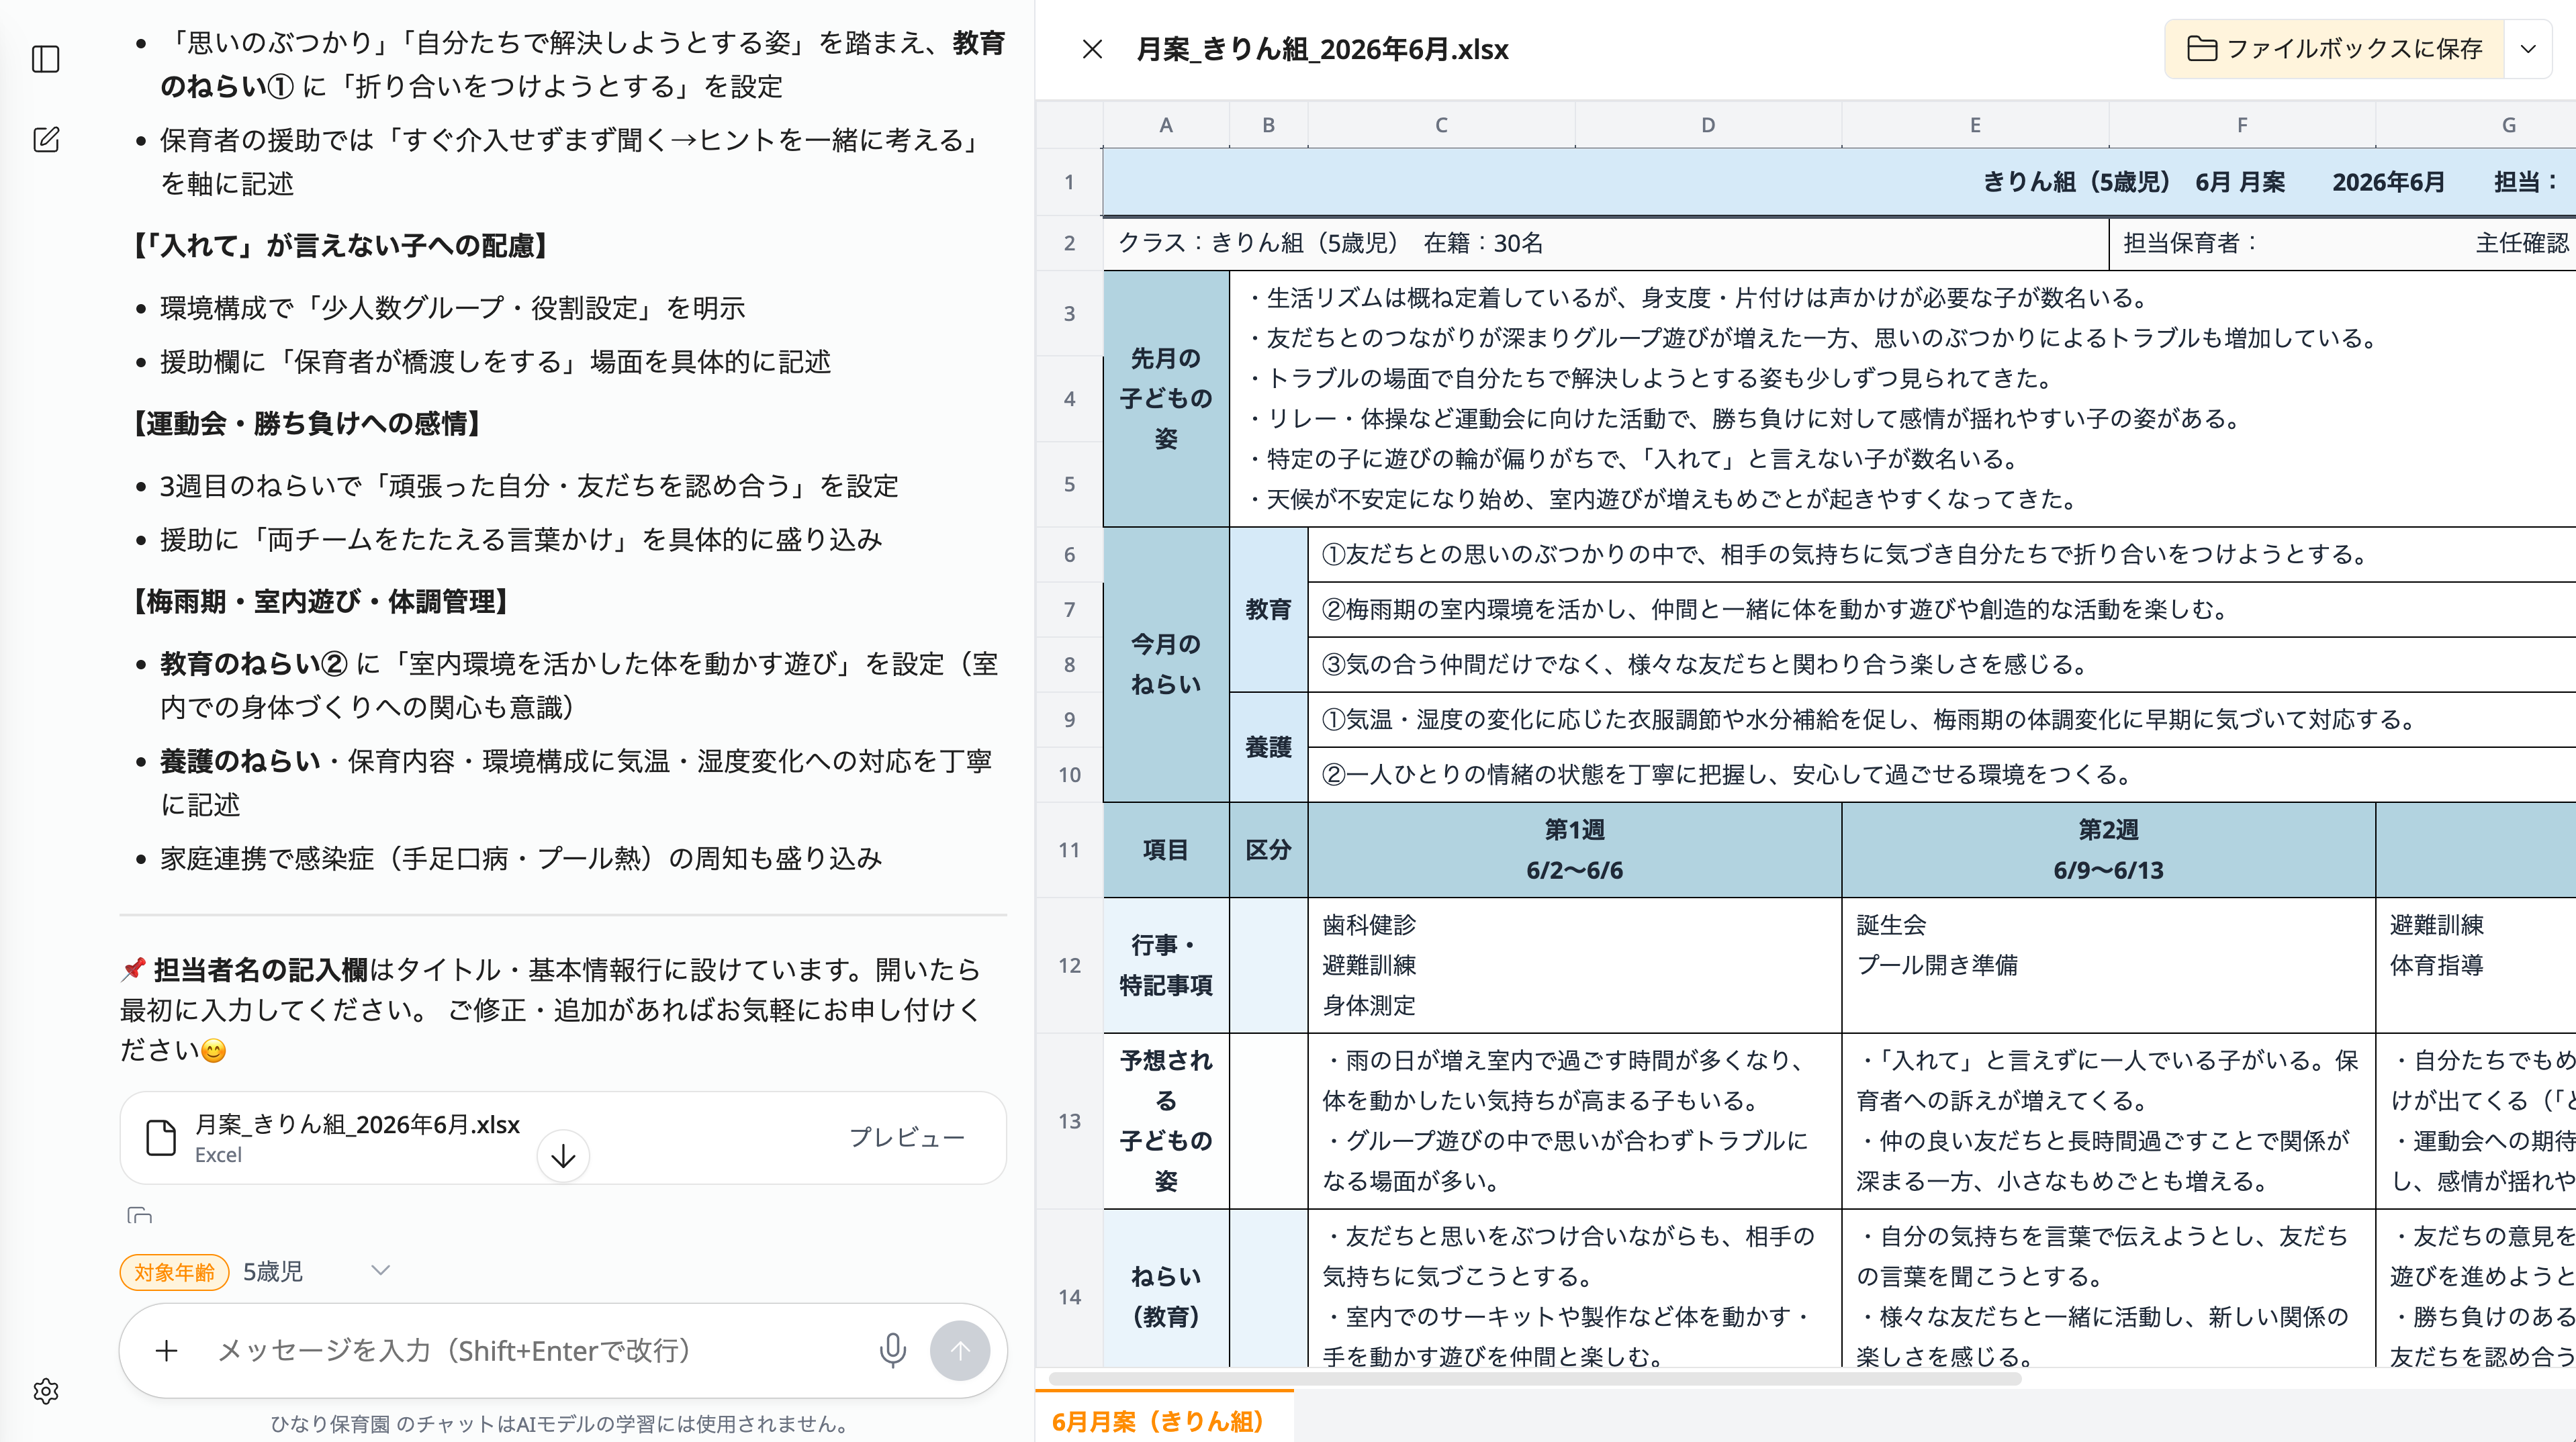Click the file name 月案_きりん組_2026年6月.xlsx in preview header

1323,49
